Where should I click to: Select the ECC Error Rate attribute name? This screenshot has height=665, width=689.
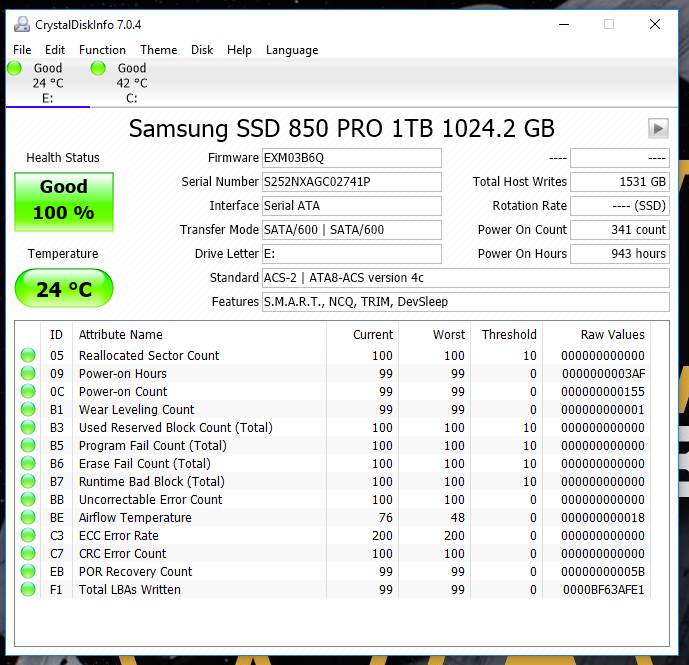pyautogui.click(x=119, y=535)
